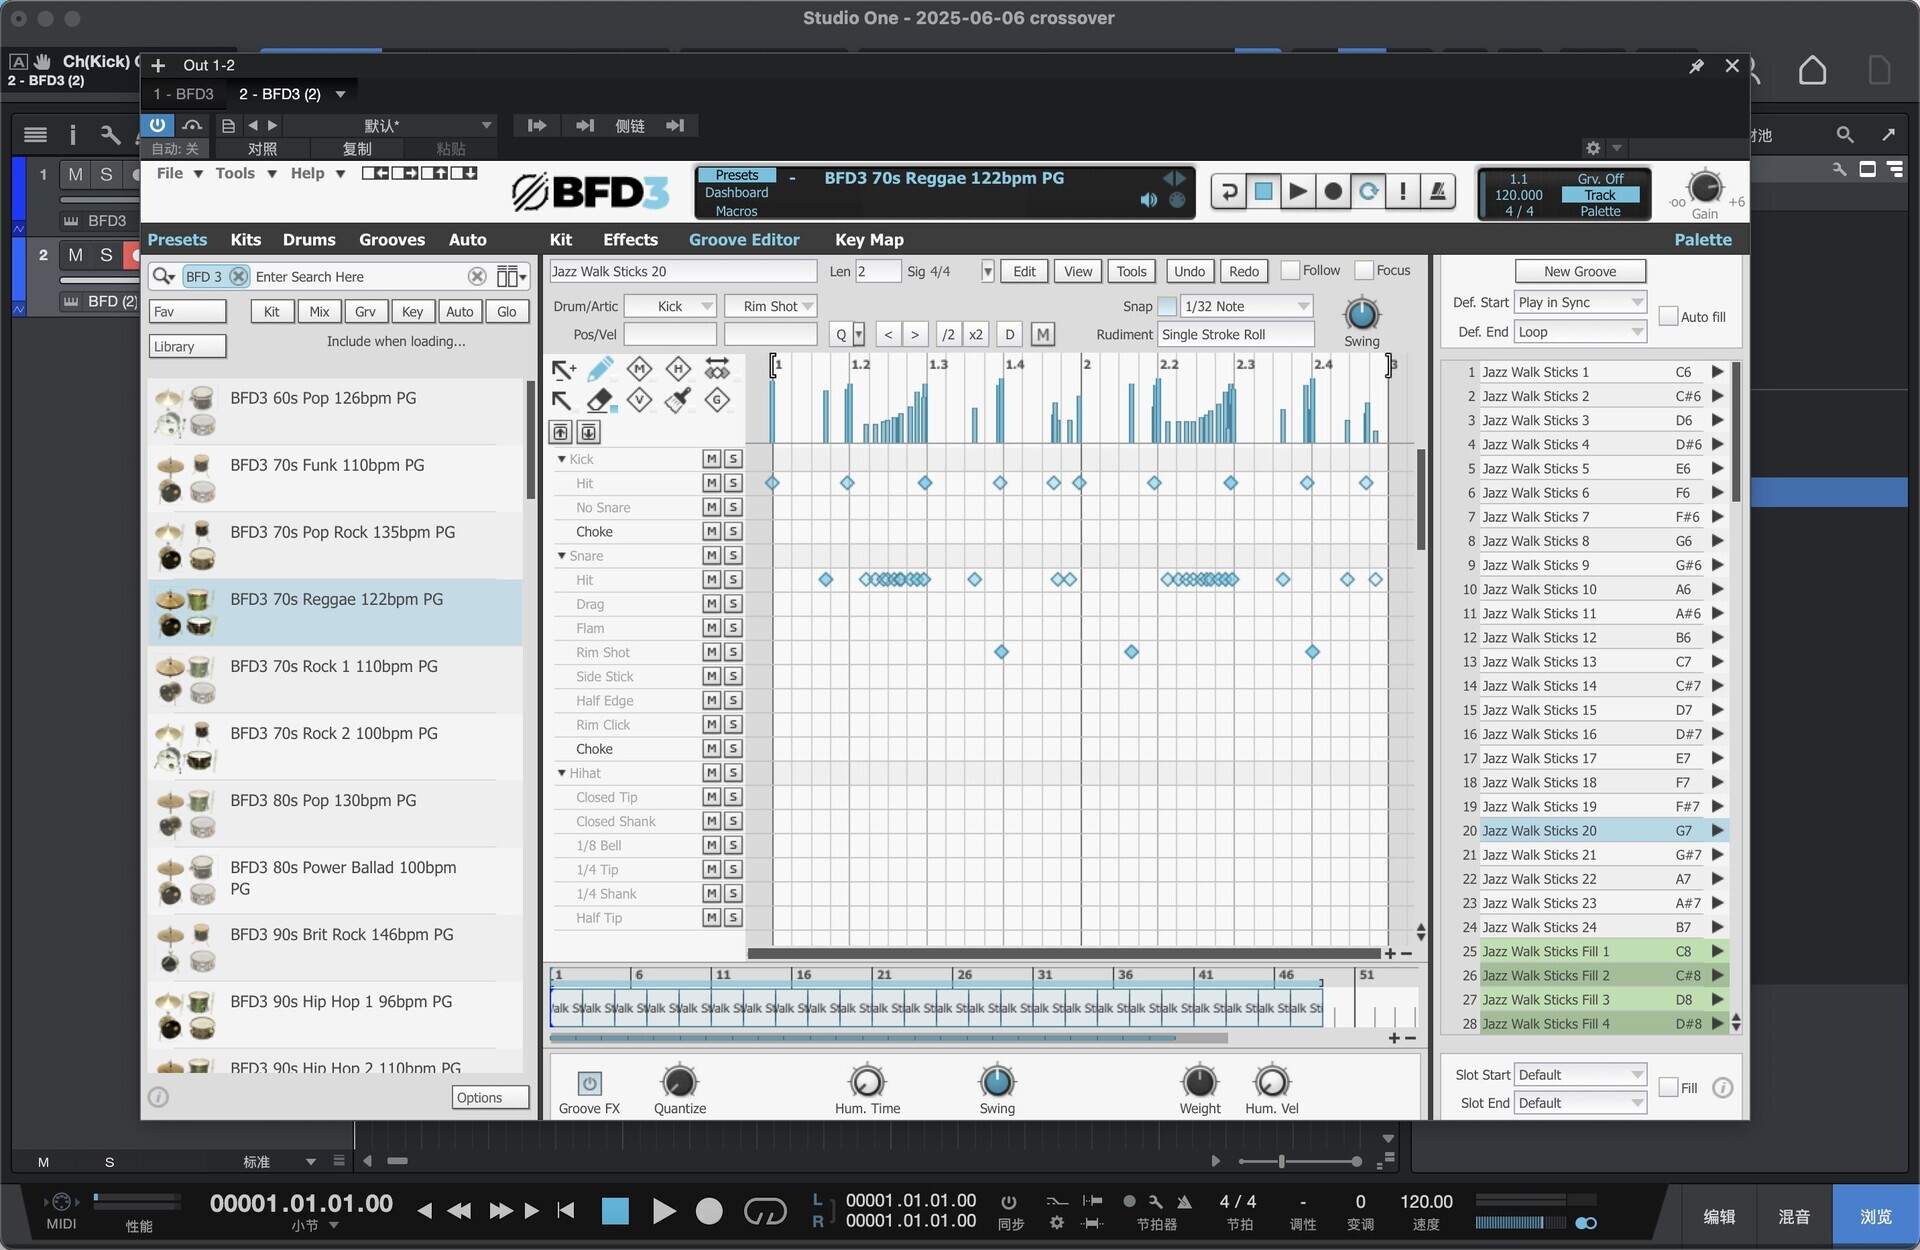Activate the V diamond velocity tool

point(639,401)
